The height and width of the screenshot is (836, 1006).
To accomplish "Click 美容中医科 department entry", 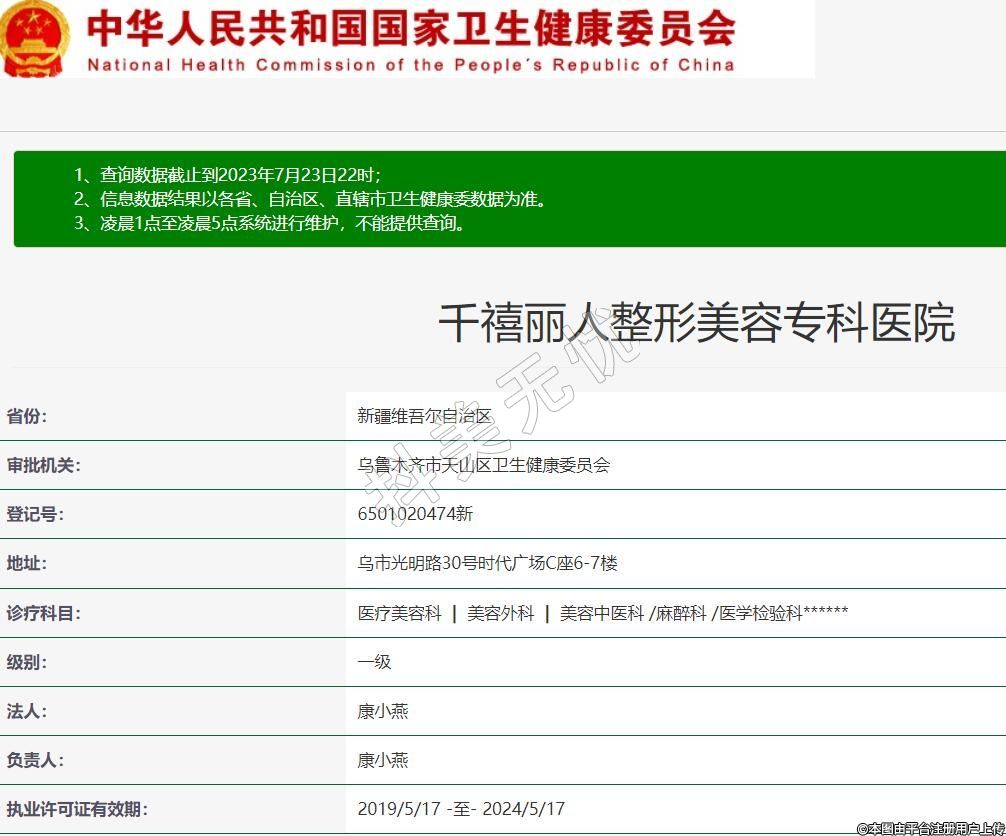I will click(x=601, y=613).
